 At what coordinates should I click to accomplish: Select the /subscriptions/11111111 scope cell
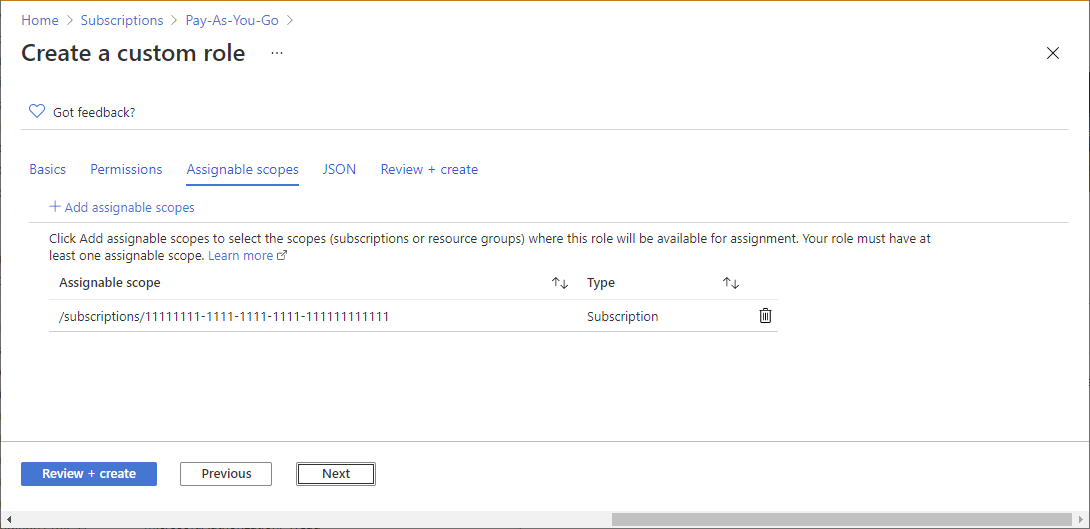(224, 316)
